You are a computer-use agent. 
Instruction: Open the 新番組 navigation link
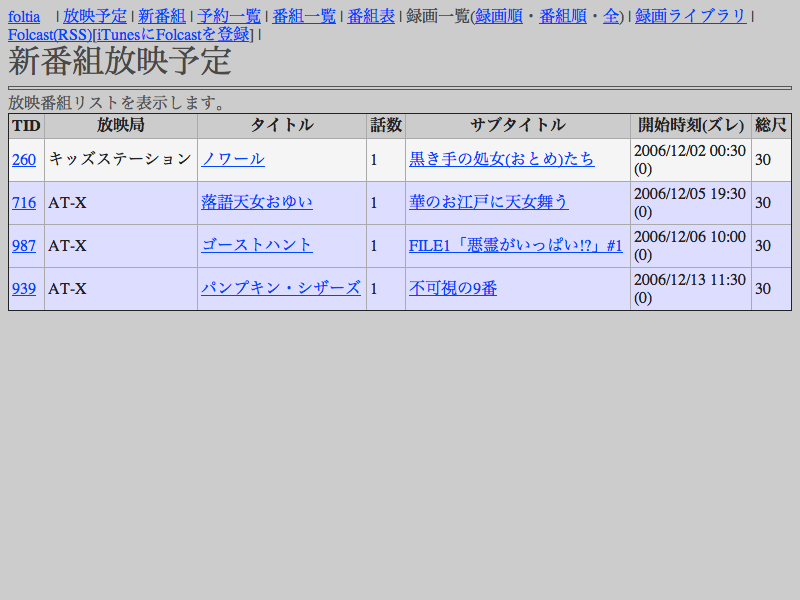pos(161,16)
